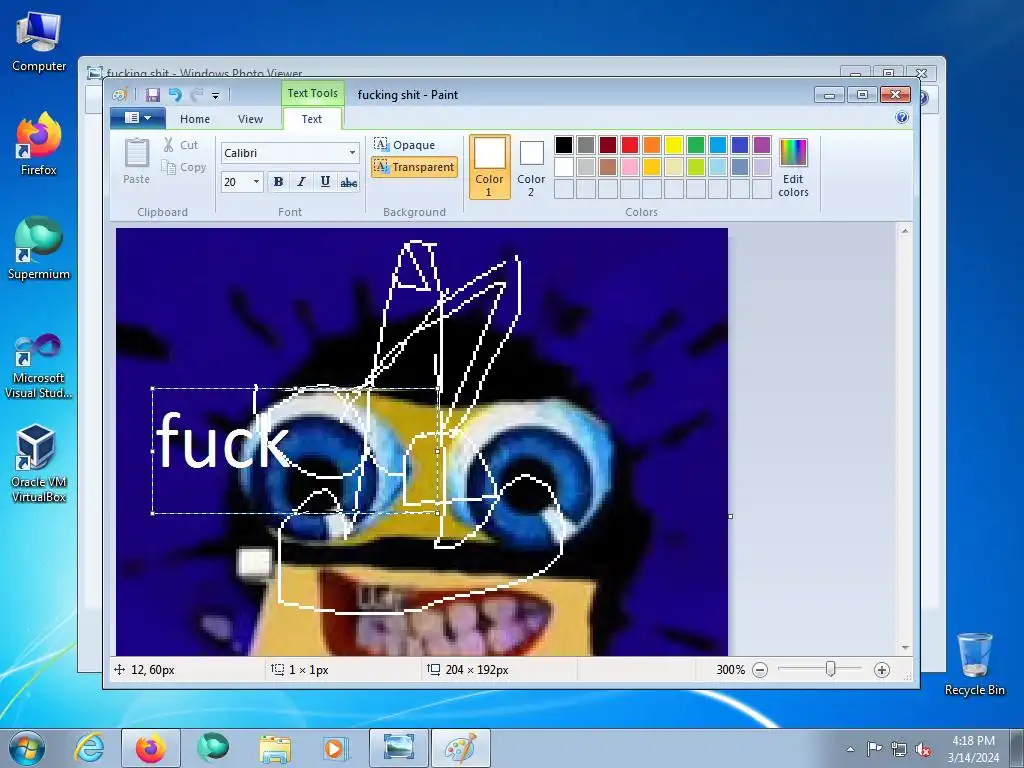Click the Cut scissors button
1024x768 pixels.
[x=181, y=145]
